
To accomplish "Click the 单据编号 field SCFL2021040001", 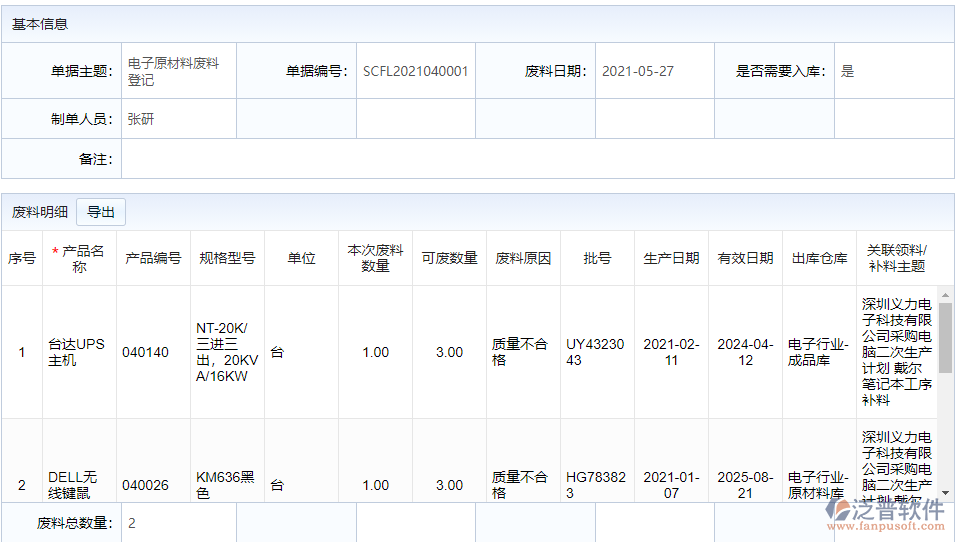I will pos(415,71).
